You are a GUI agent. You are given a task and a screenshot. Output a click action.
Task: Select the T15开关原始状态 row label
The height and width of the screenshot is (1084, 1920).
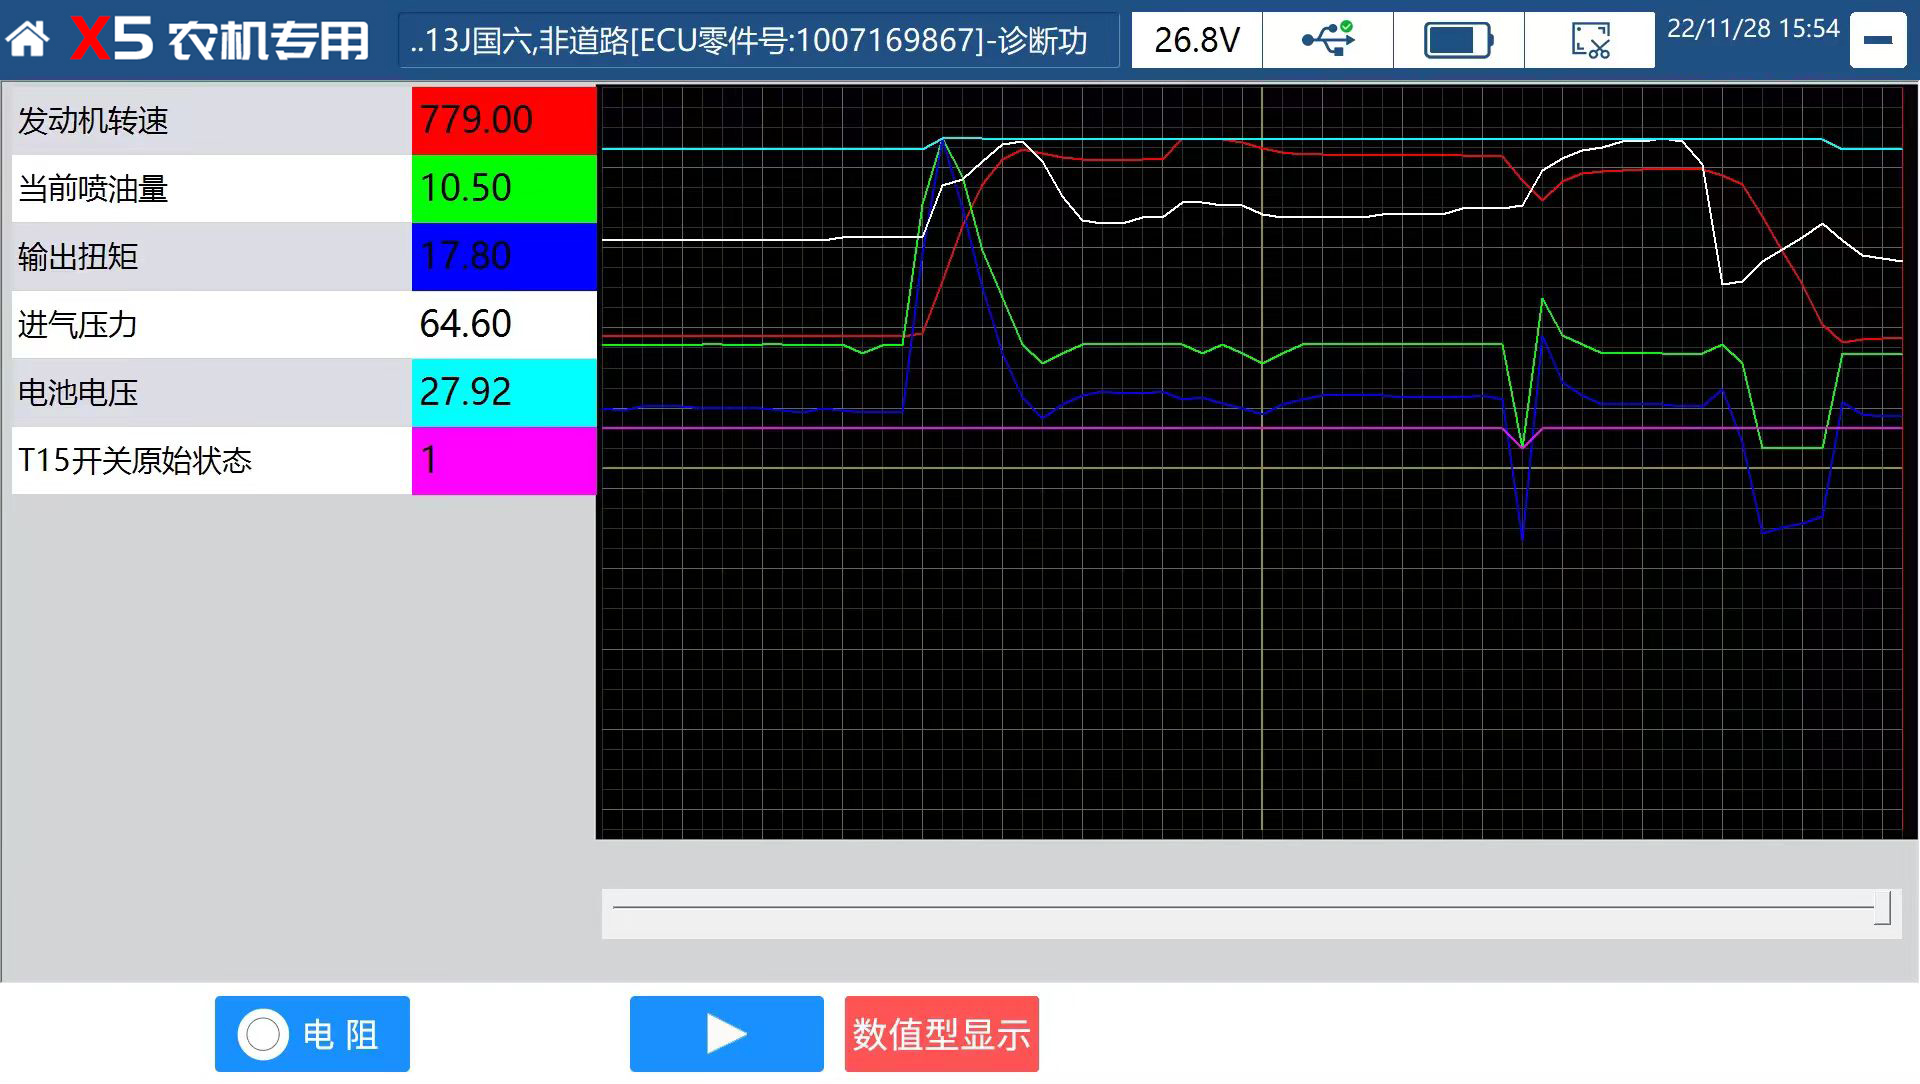212,461
